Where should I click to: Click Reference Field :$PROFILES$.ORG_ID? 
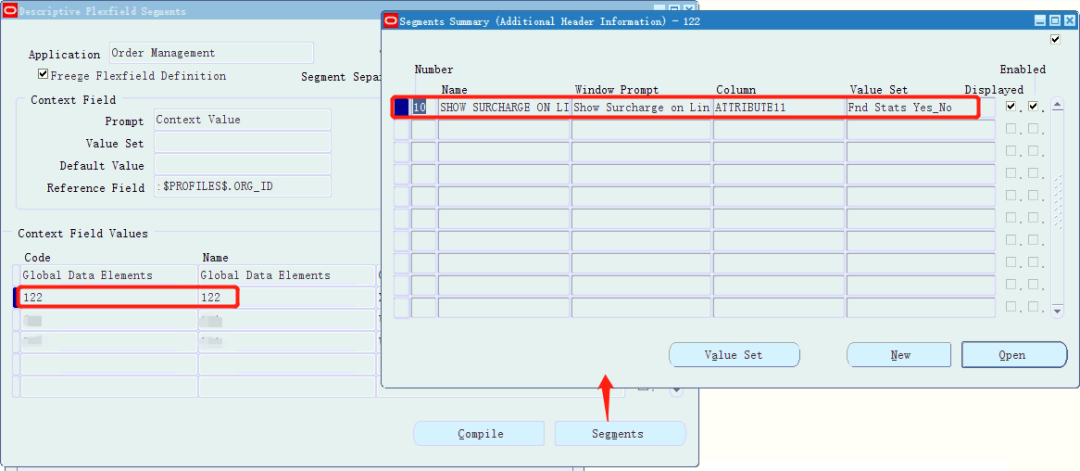(x=242, y=187)
